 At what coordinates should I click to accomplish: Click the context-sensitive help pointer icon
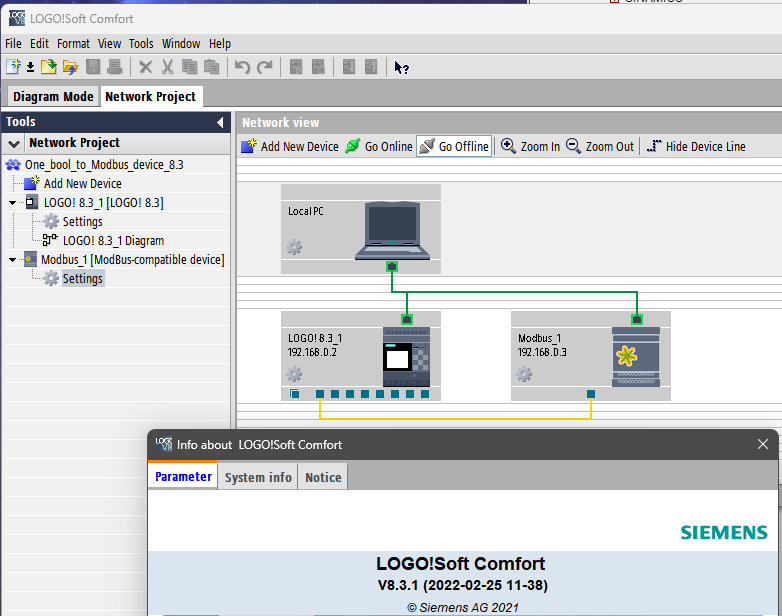pyautogui.click(x=401, y=67)
